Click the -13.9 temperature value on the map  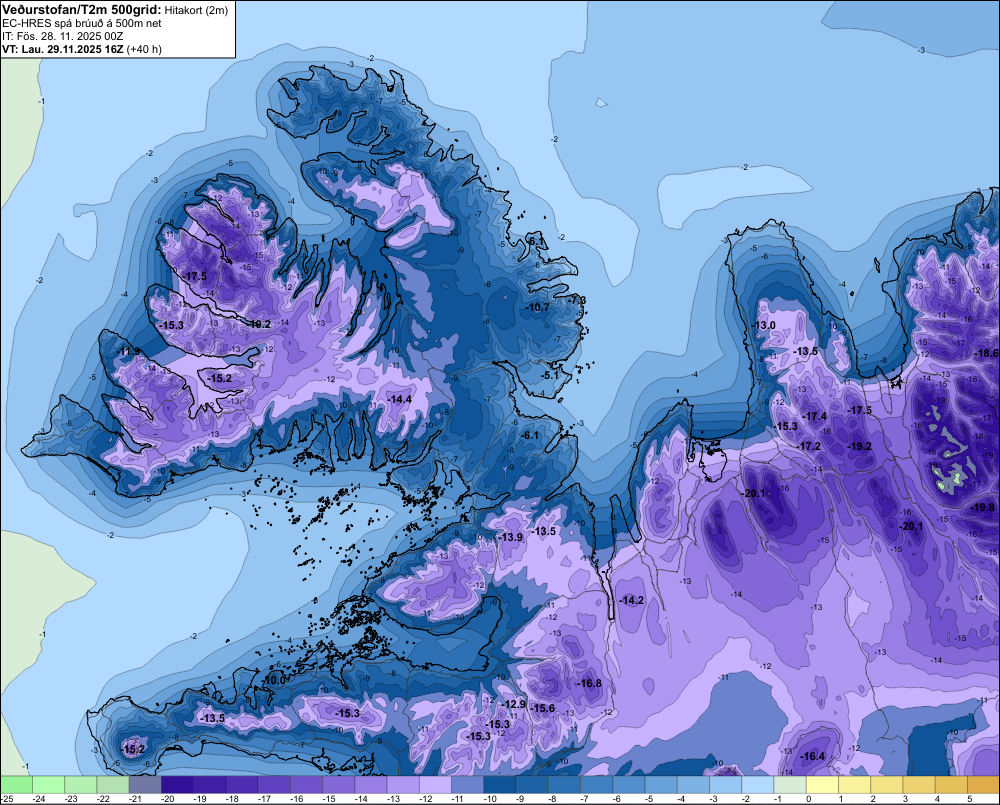click(511, 537)
